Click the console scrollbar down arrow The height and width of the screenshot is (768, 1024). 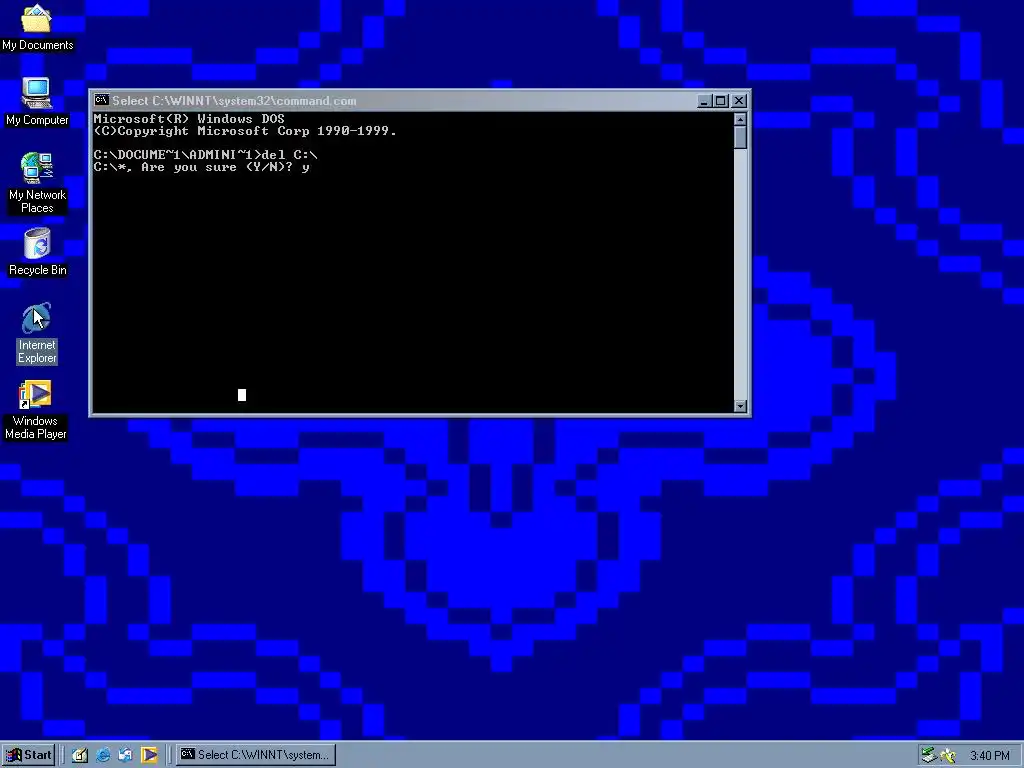[x=740, y=406]
